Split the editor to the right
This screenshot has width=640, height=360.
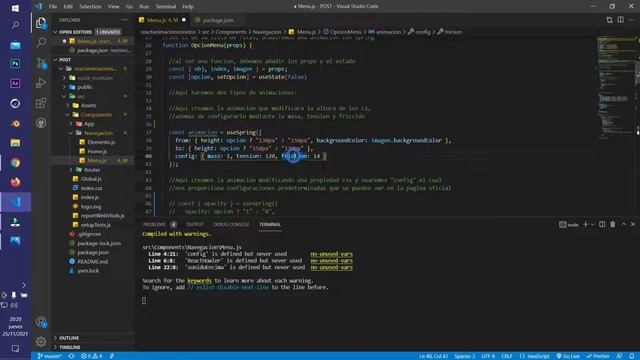click(620, 20)
